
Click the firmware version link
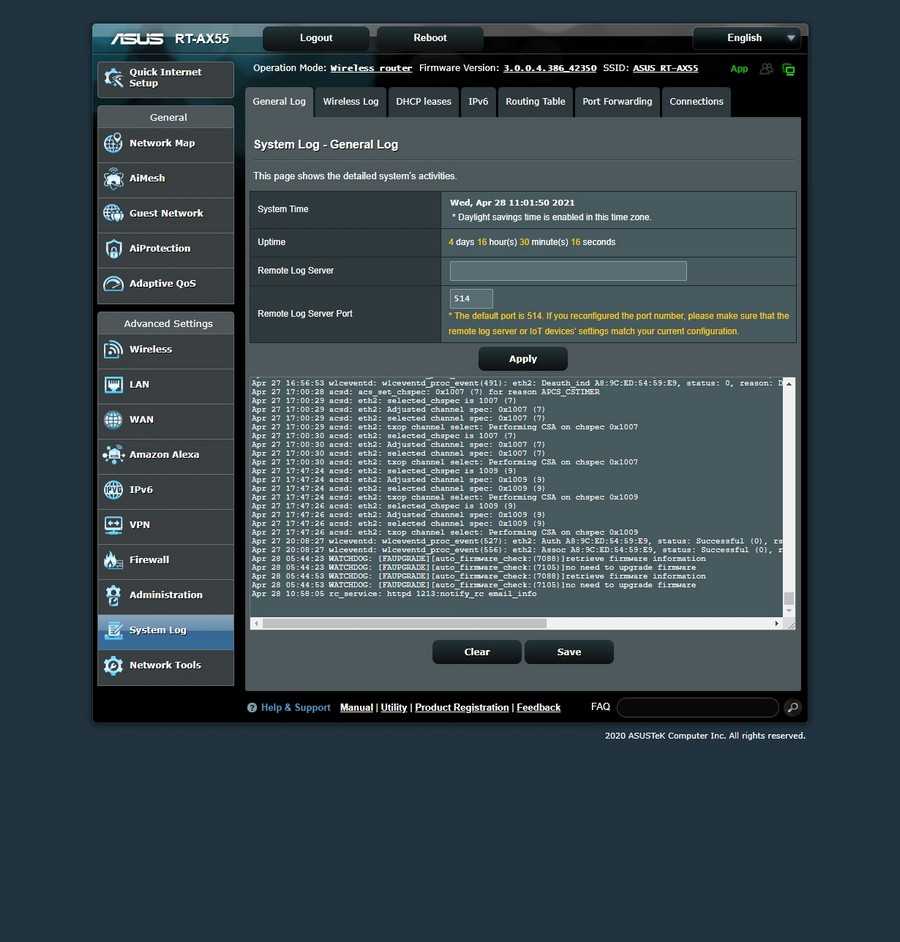pyautogui.click(x=549, y=69)
